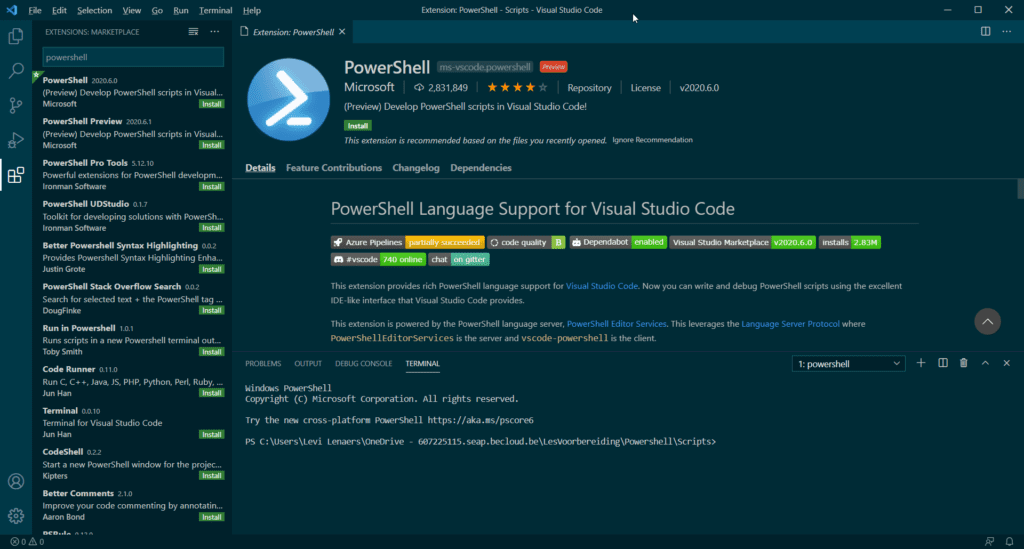Click the chat on gitter badge
The image size is (1024, 549).
pyautogui.click(x=459, y=259)
